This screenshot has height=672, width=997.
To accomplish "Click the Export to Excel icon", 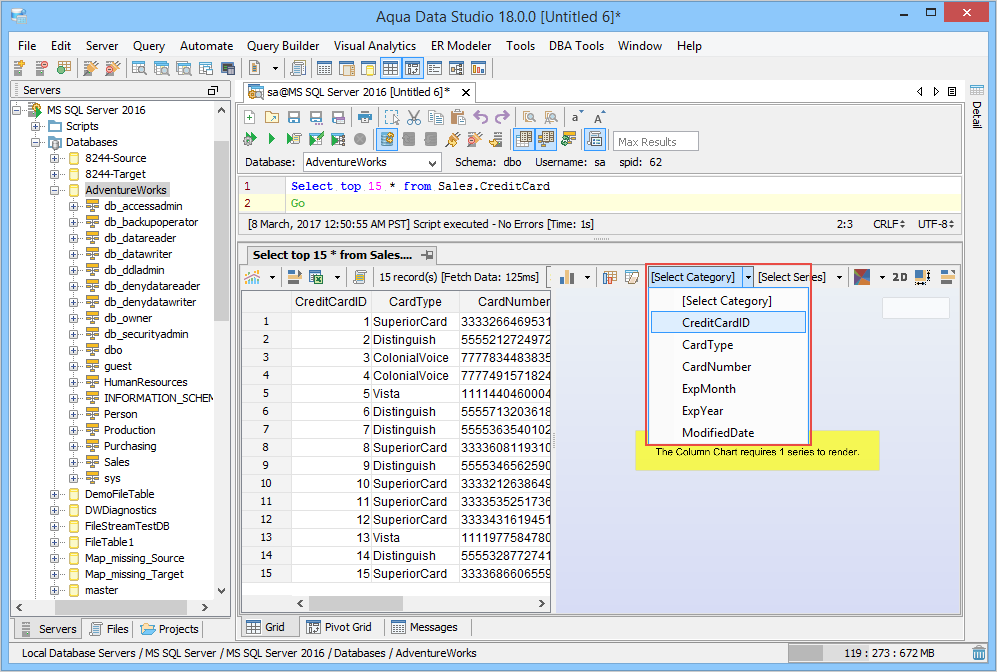I will (316, 277).
